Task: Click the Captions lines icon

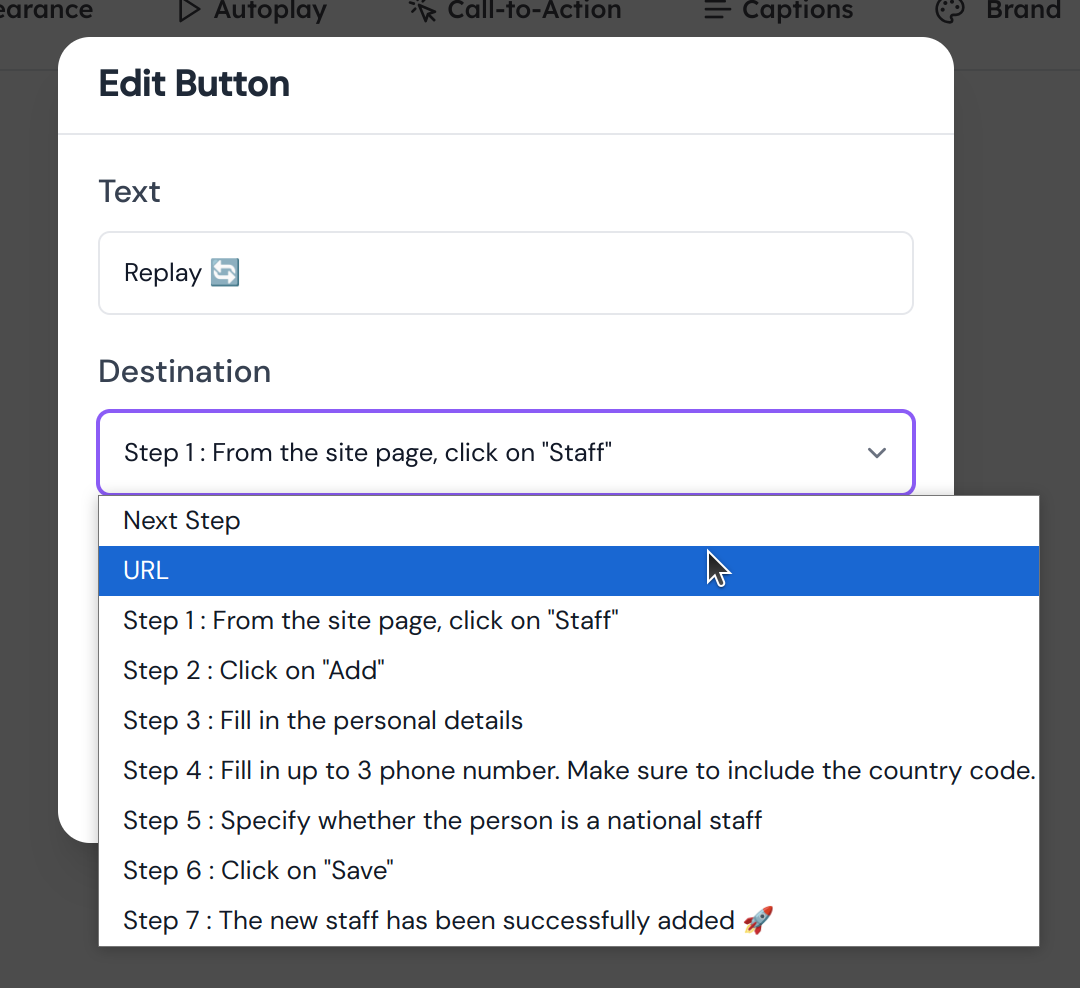Action: click(x=717, y=11)
